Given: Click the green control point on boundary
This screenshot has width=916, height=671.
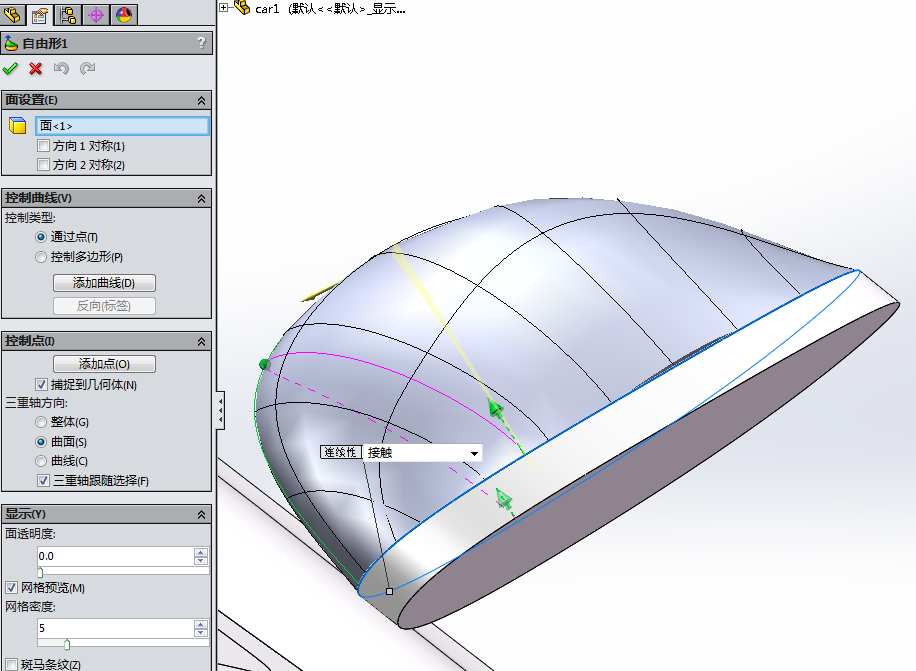Looking at the screenshot, I should [265, 364].
